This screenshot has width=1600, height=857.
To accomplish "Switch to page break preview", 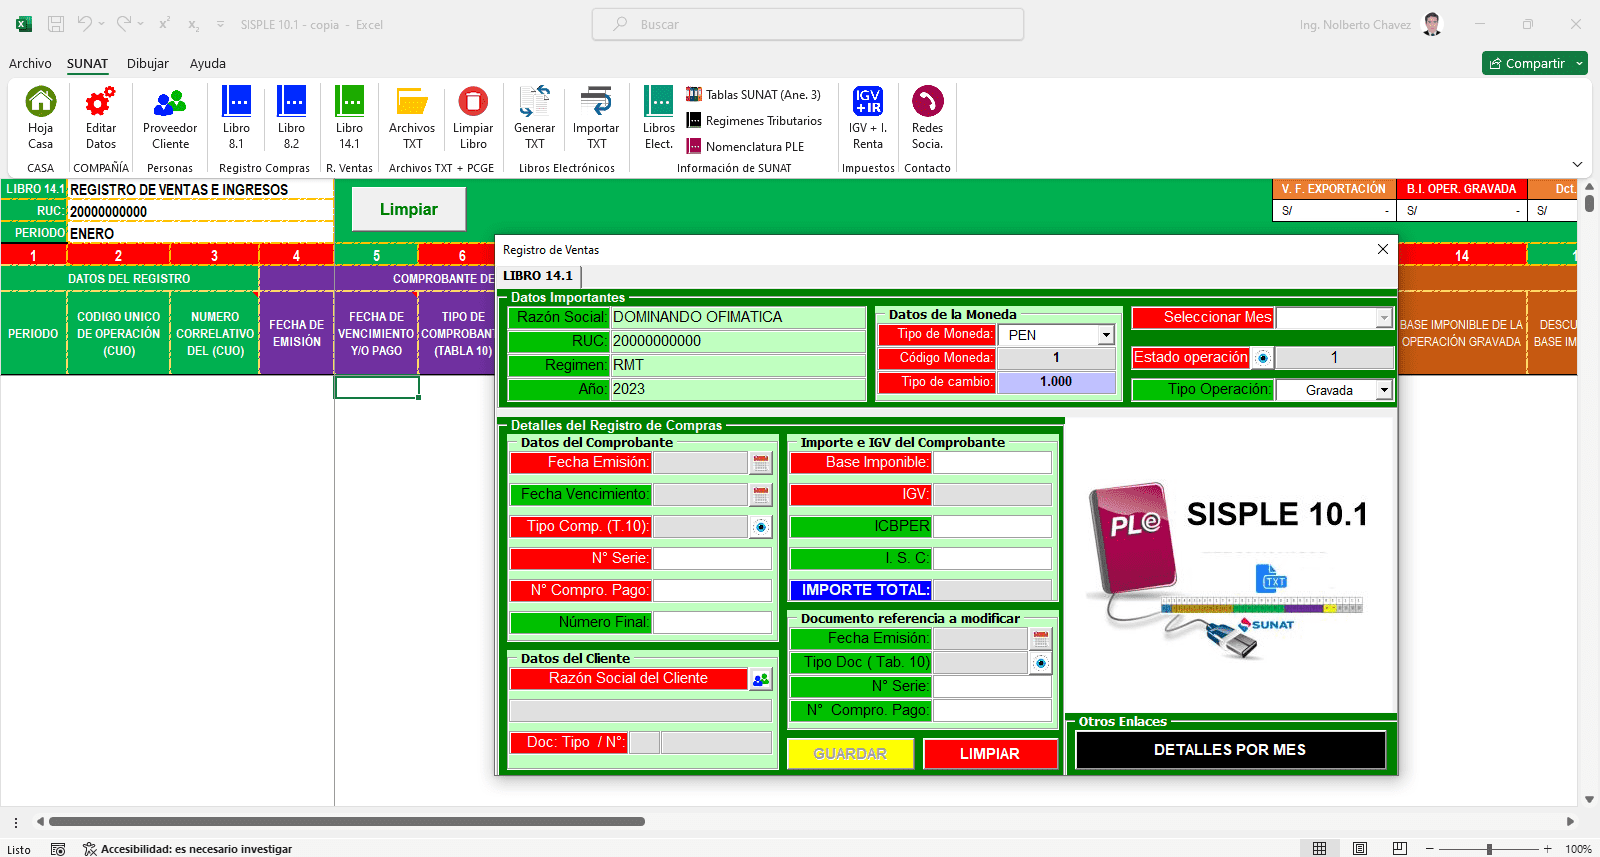I will 1400,848.
